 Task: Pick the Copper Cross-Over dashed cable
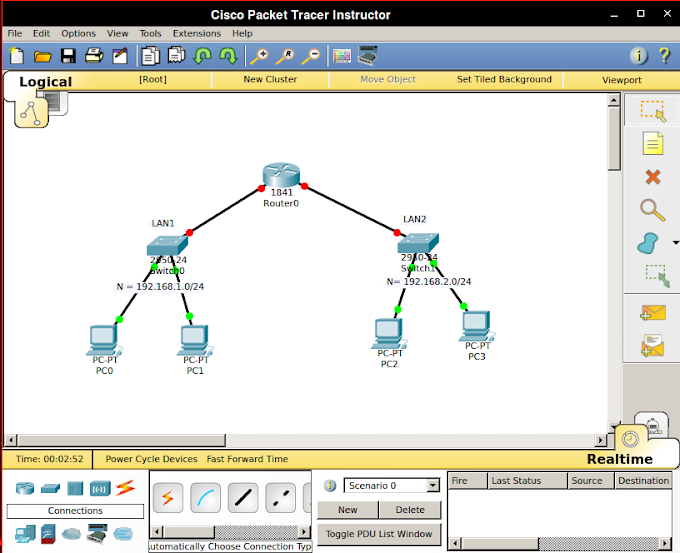tap(280, 498)
